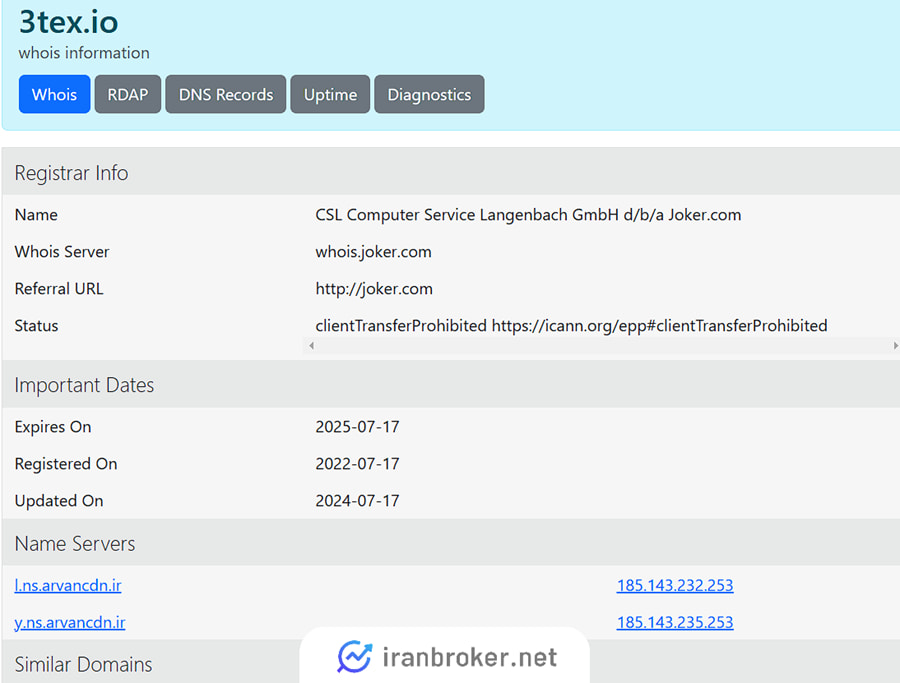Click the Similar Domains section header

click(83, 664)
